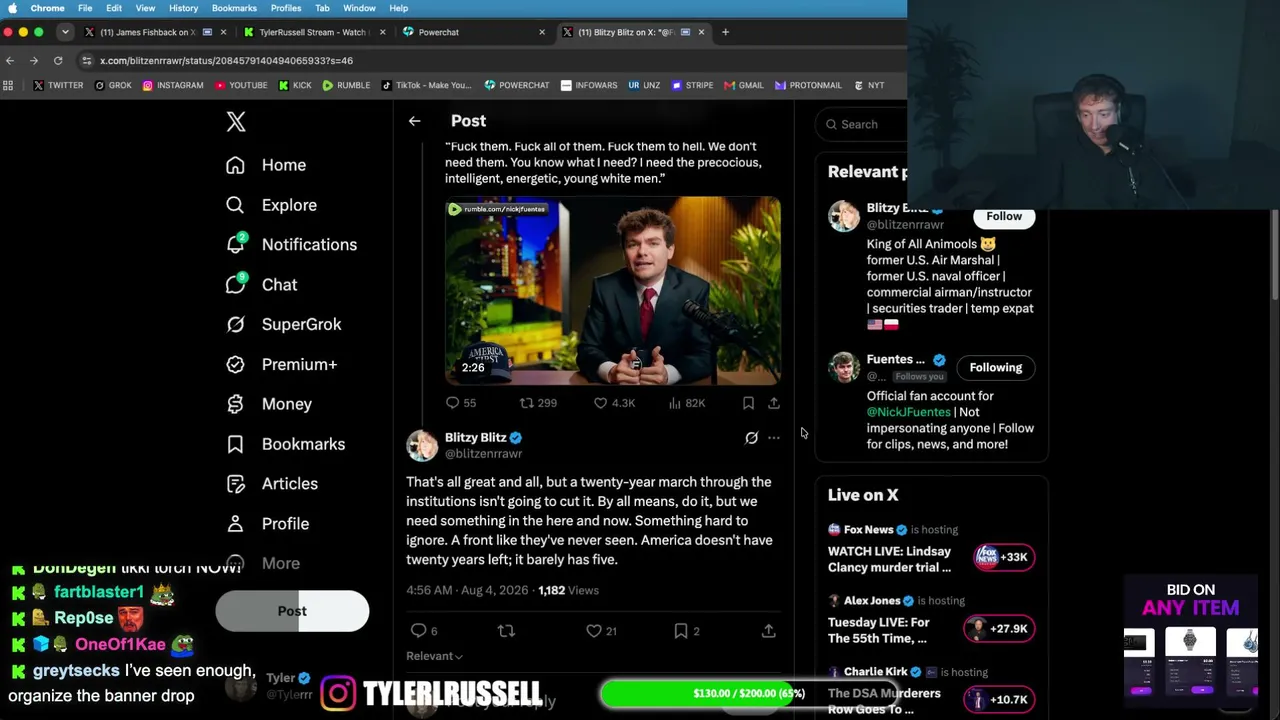Open the Chrome View menu
Image resolution: width=1280 pixels, height=720 pixels.
tap(145, 8)
